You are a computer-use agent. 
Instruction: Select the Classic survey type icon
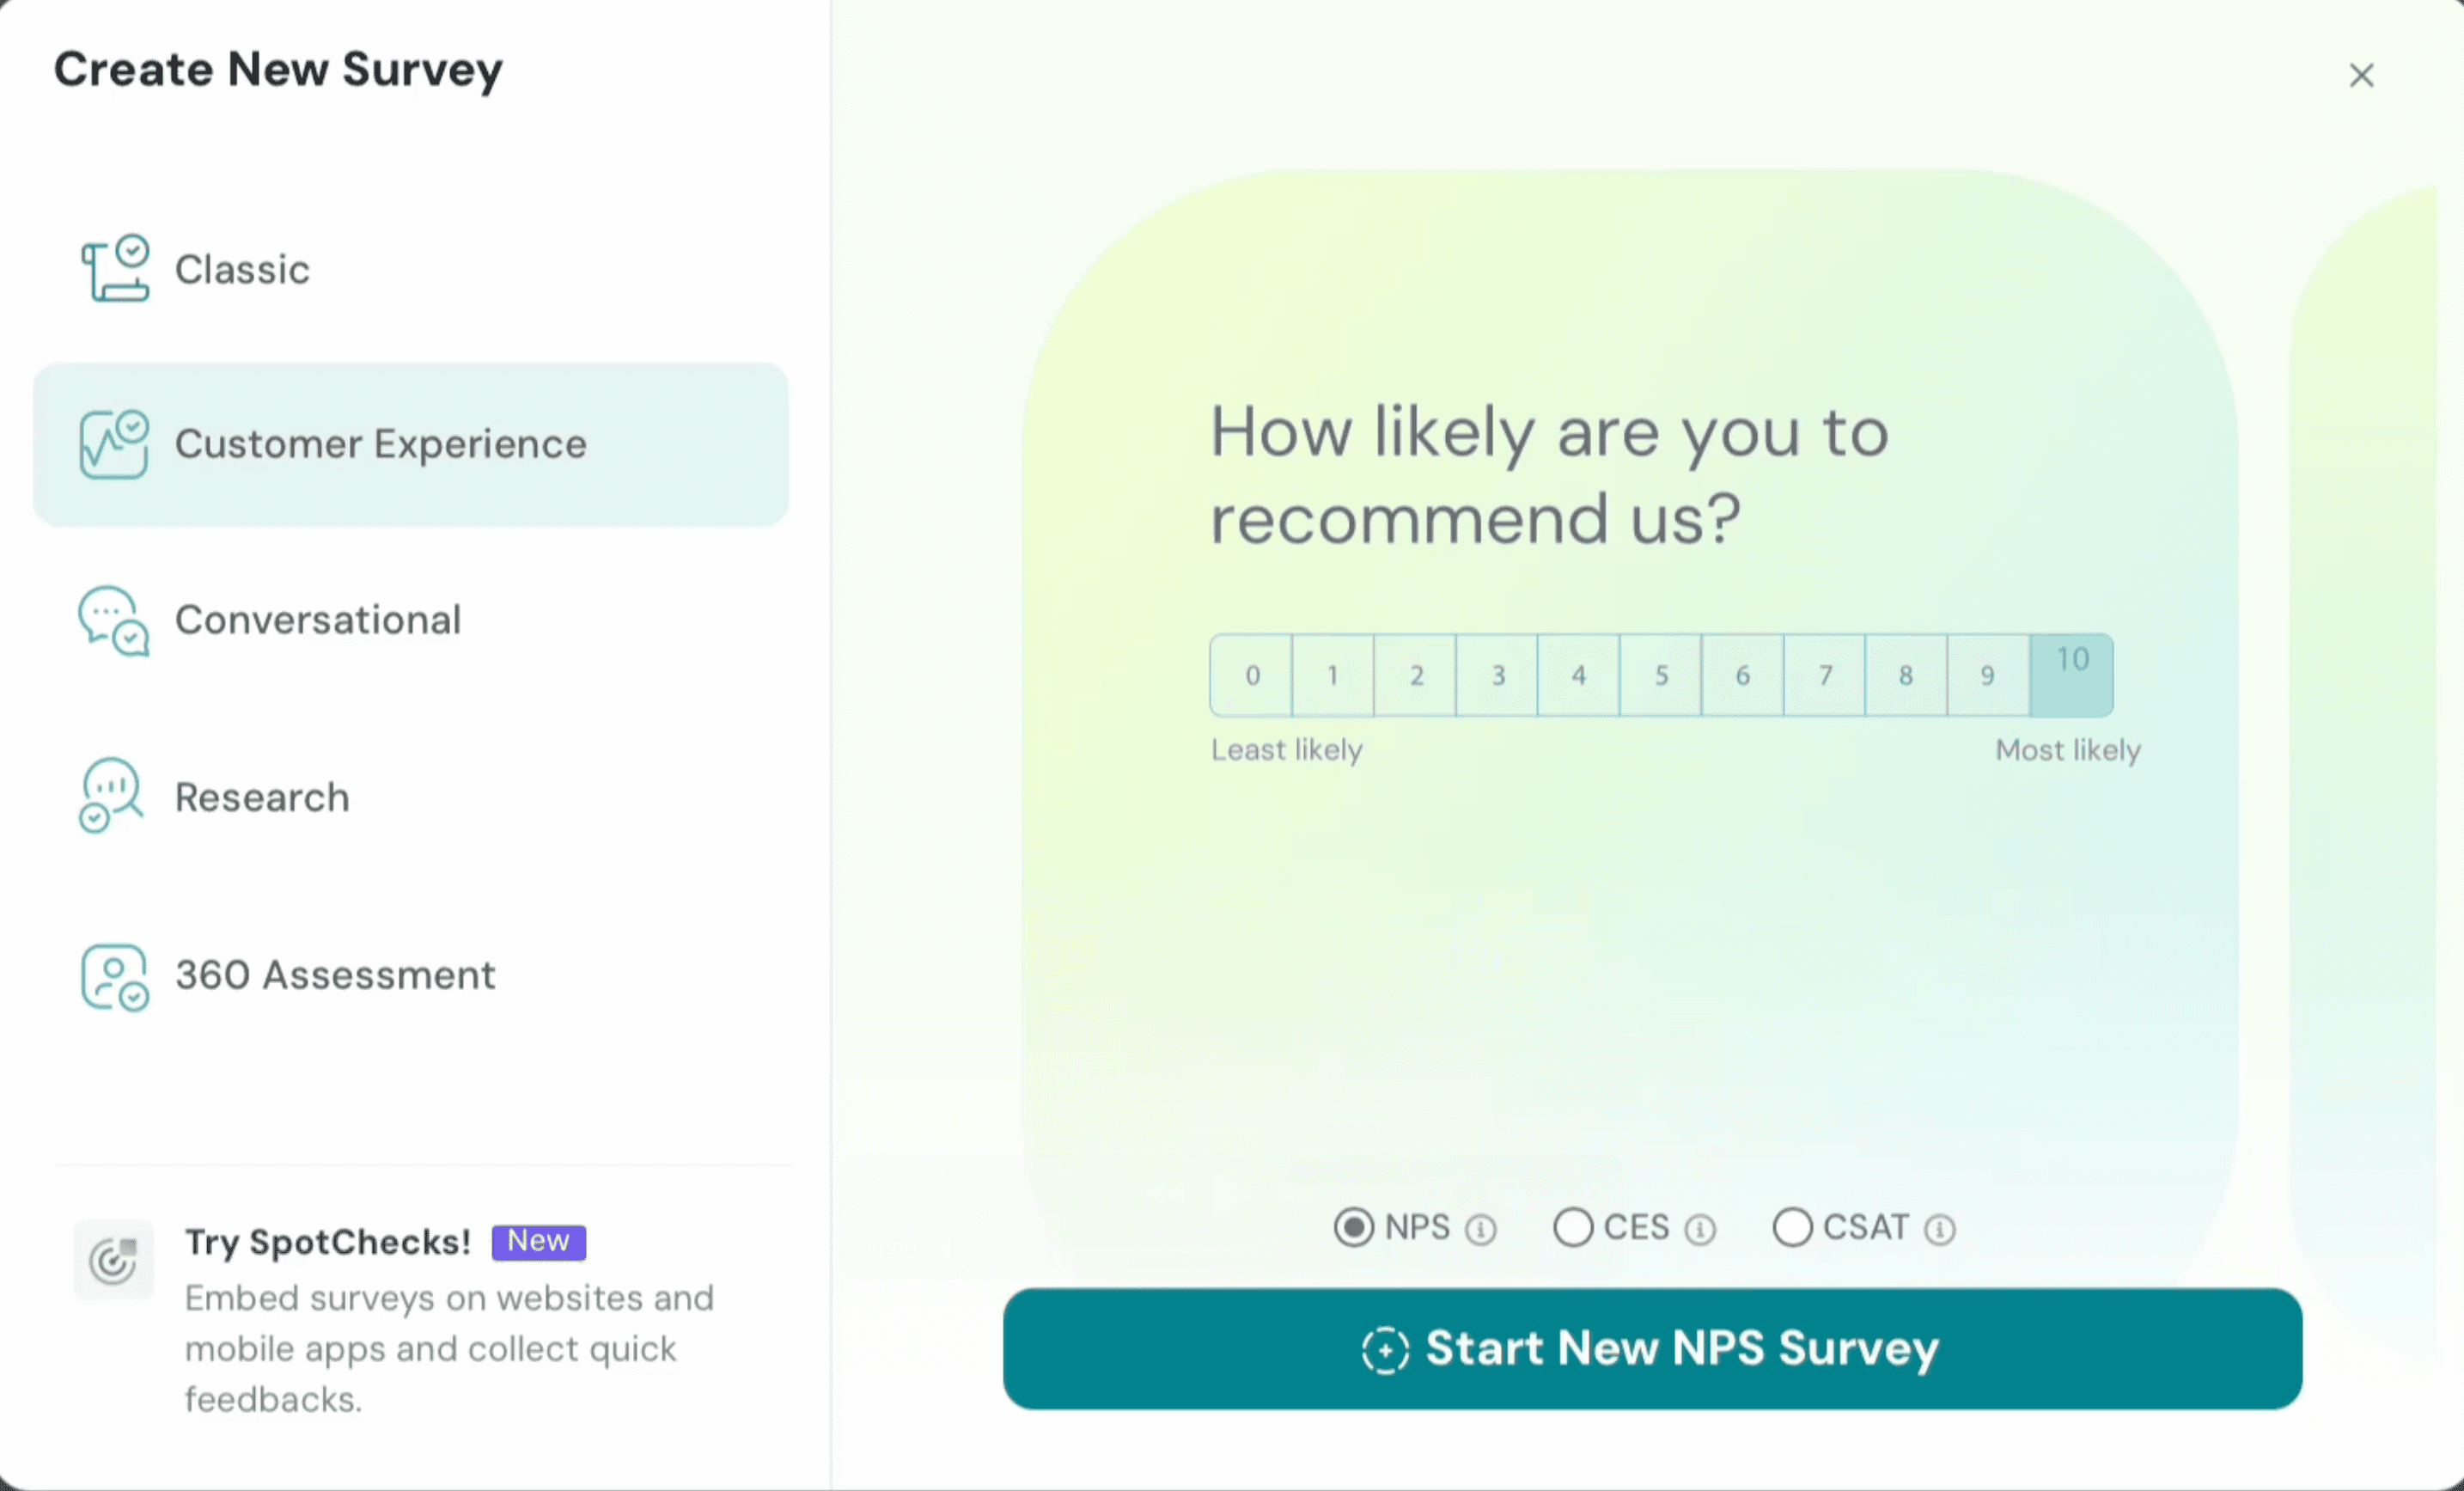pyautogui.click(x=114, y=268)
